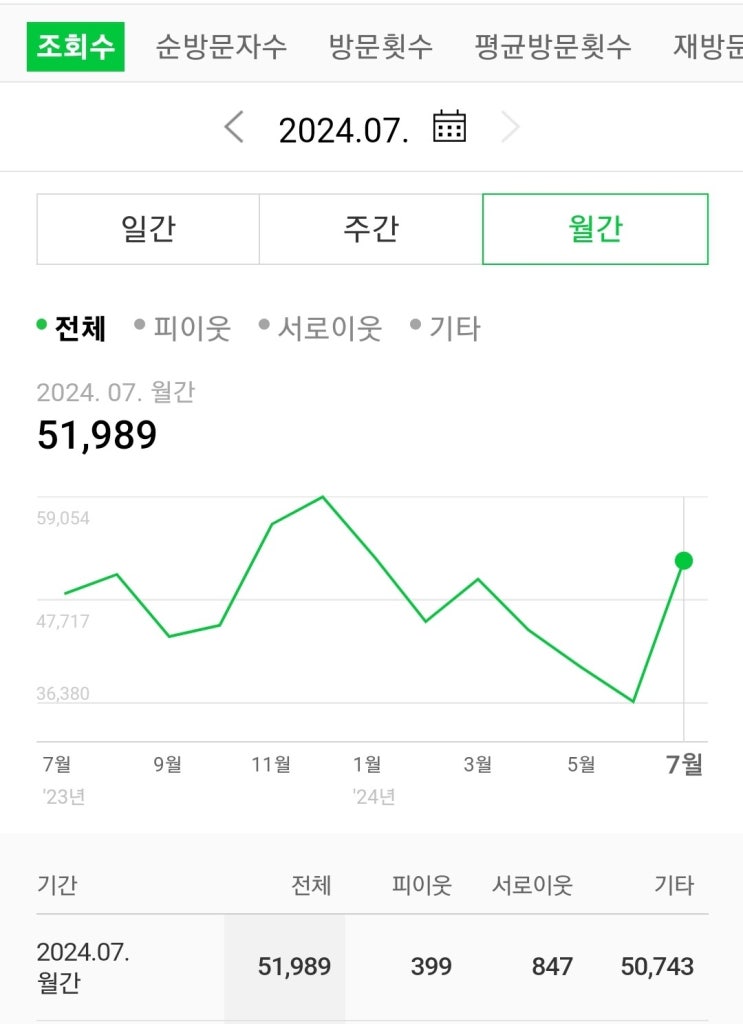Switch to the 평균방문횟수 tab
Image resolution: width=743 pixels, height=1024 pixels.
pyautogui.click(x=553, y=47)
